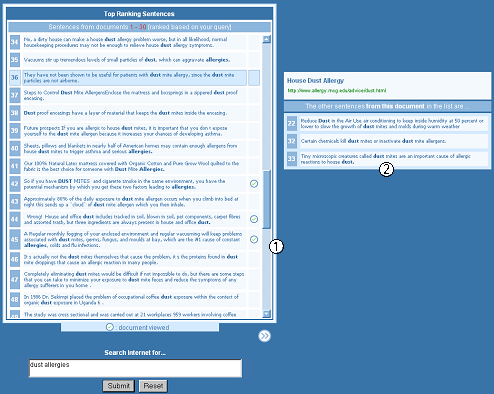Select rank number 46 box
The width and height of the screenshot is (494, 394).
(15, 259)
